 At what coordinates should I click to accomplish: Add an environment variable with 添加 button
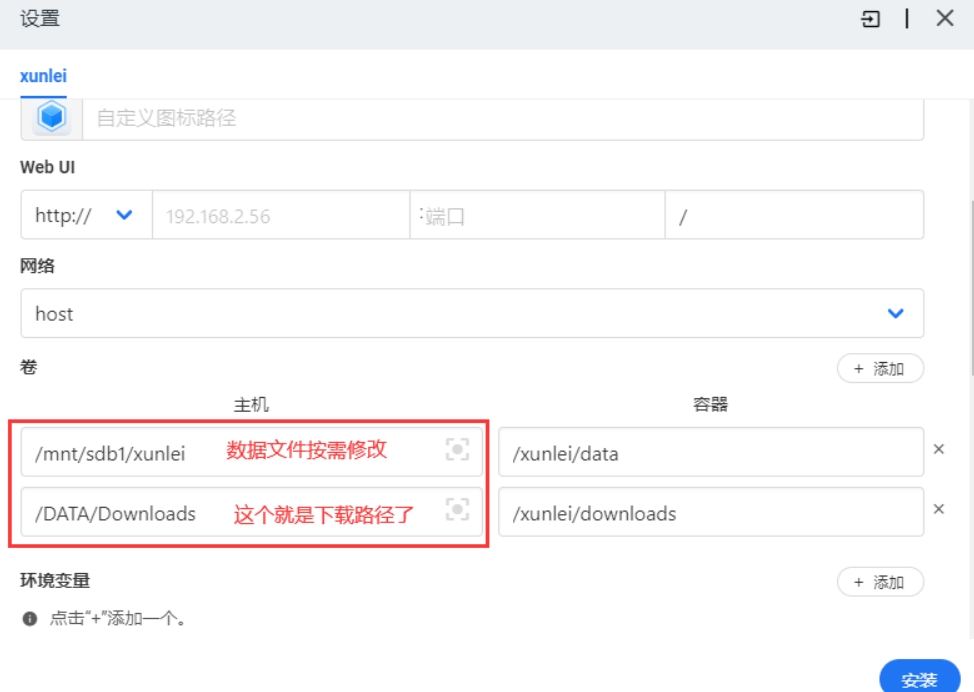879,582
